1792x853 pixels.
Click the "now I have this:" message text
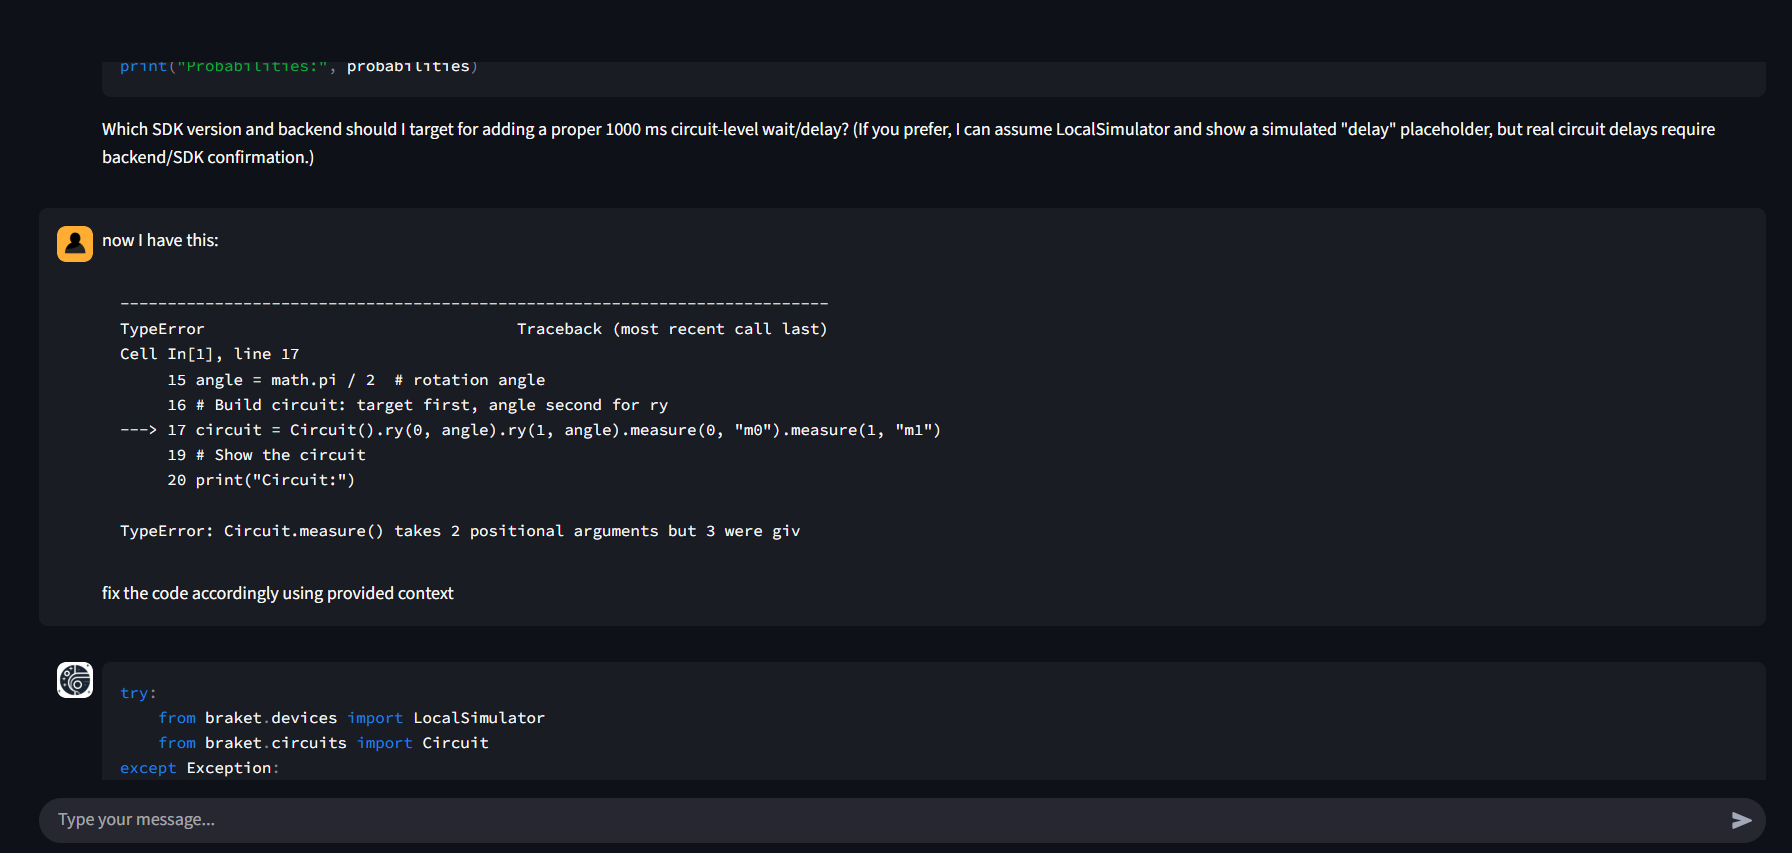(x=160, y=241)
